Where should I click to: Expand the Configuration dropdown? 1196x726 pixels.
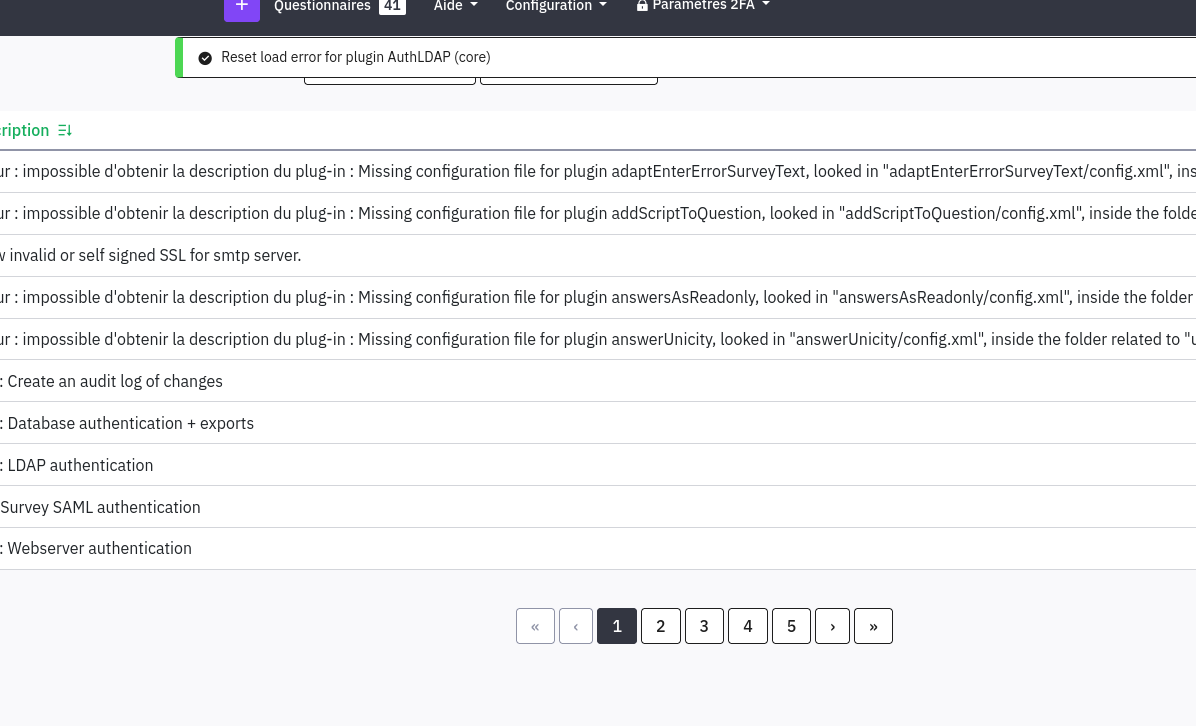click(555, 7)
